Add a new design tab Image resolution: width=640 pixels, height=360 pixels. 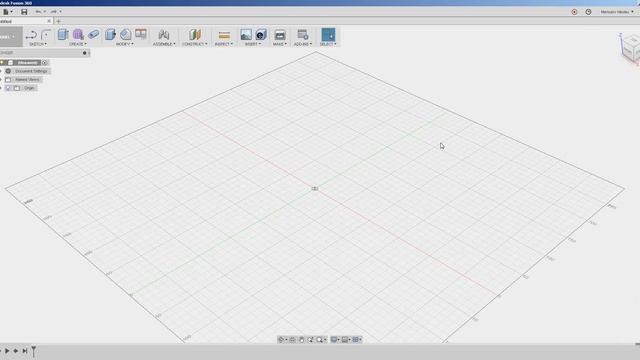58,21
